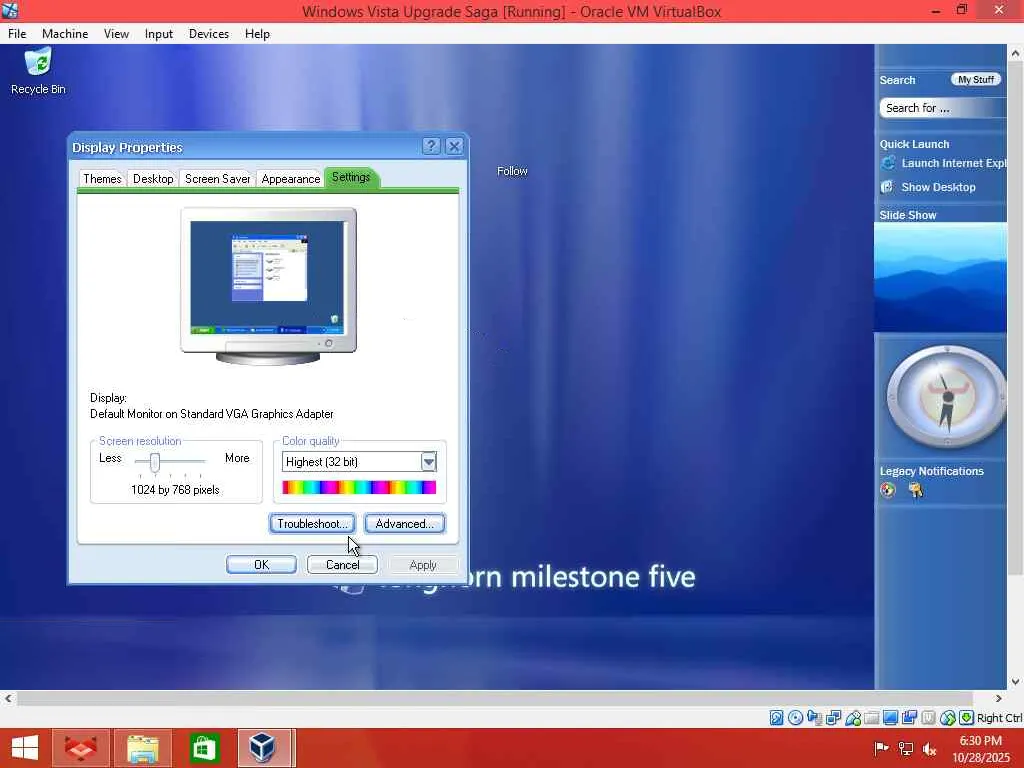Viewport: 1024px width, 768px height.
Task: Click the Quick Launch sidebar header
Action: (914, 144)
